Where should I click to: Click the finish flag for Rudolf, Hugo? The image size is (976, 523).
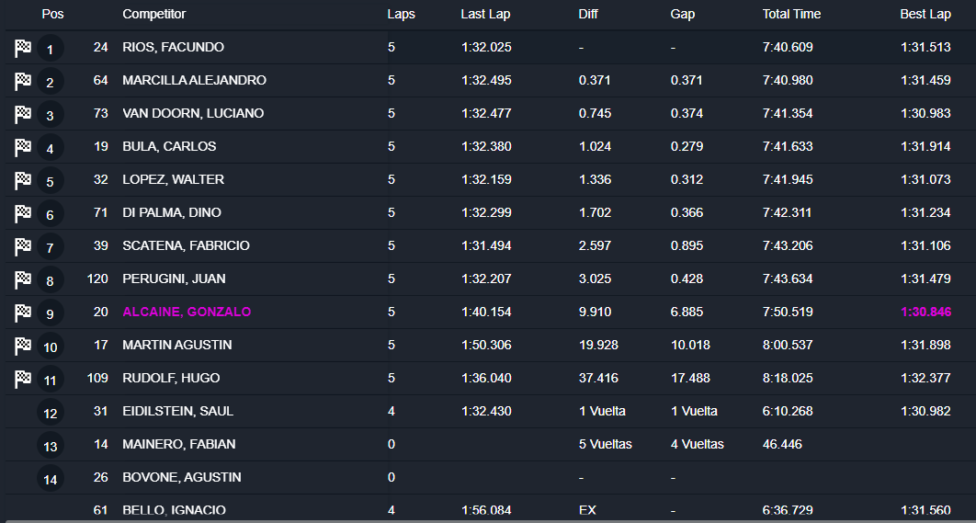point(23,379)
